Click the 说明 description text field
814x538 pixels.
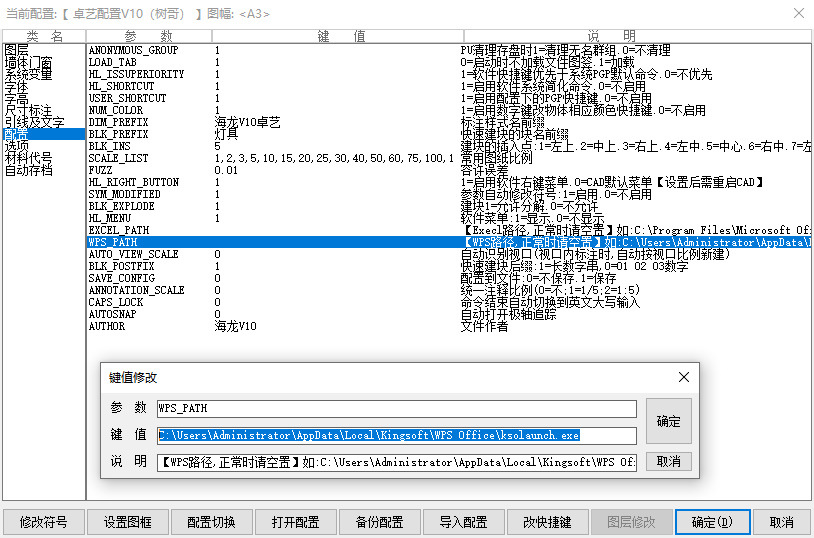tap(396, 462)
